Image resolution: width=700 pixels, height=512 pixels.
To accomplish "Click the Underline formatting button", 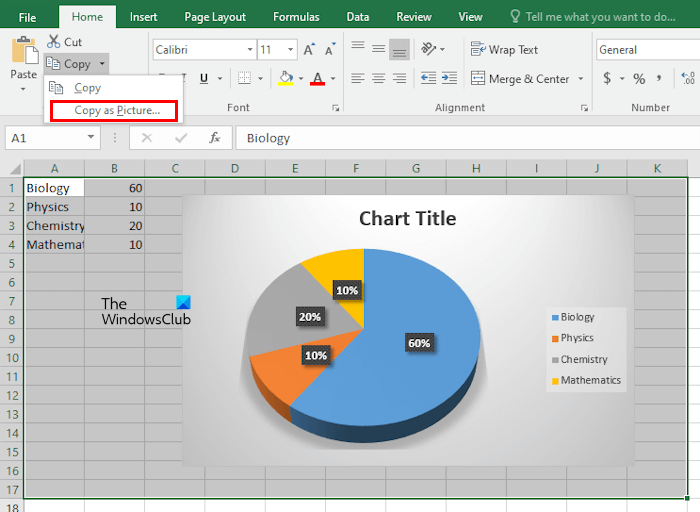I will (x=204, y=79).
